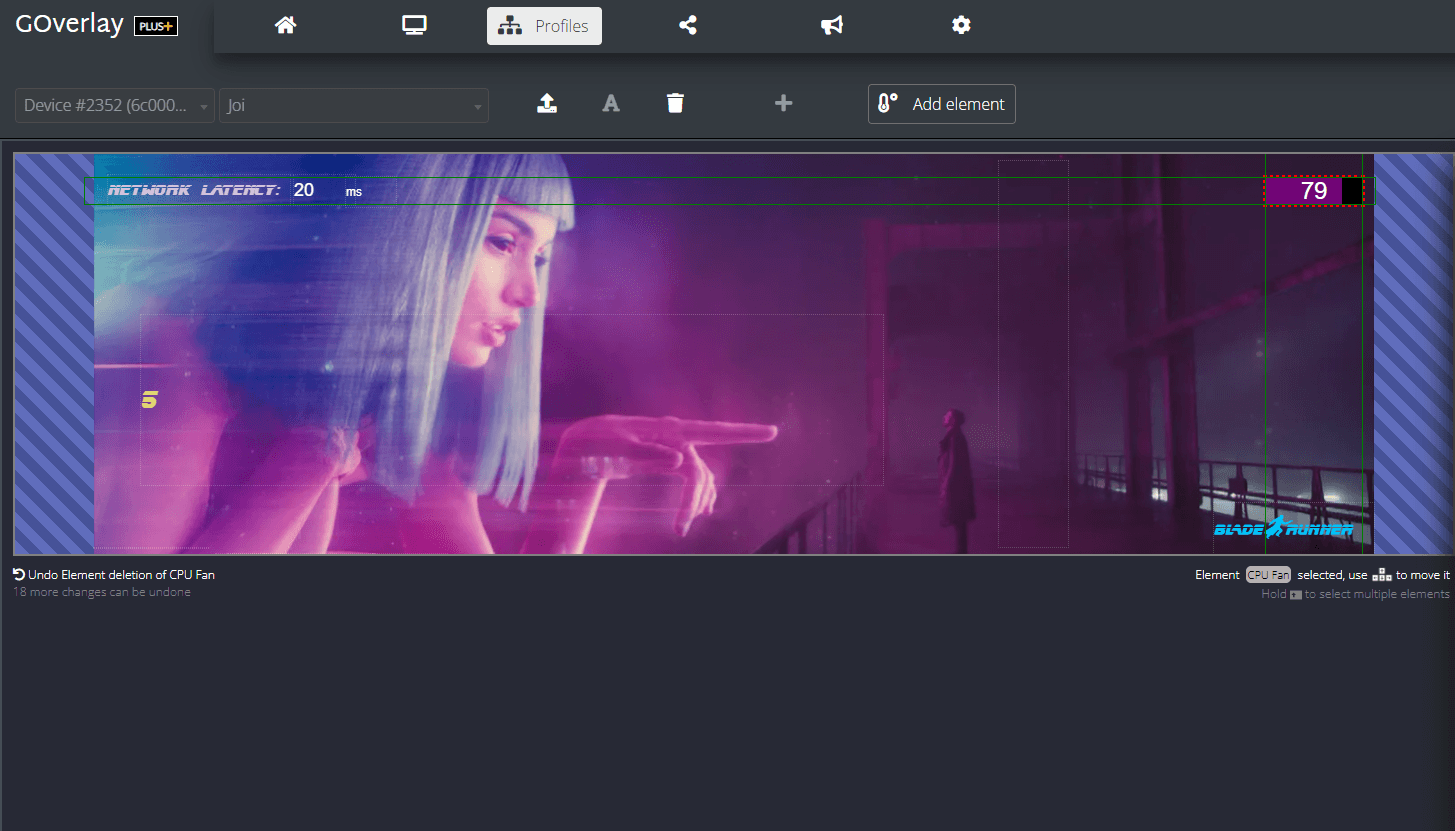Select the selected CPU Fan element showing 79
The image size is (1455, 831).
point(1313,191)
